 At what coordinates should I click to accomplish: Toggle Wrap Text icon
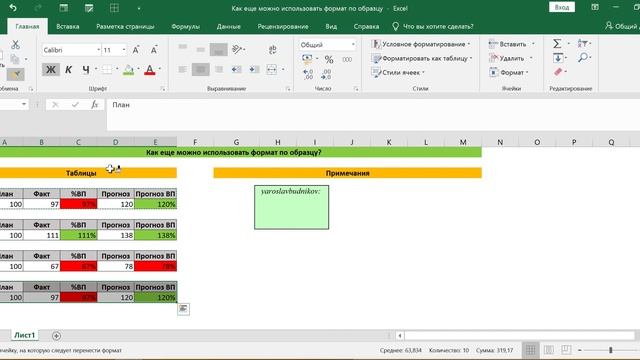(273, 49)
